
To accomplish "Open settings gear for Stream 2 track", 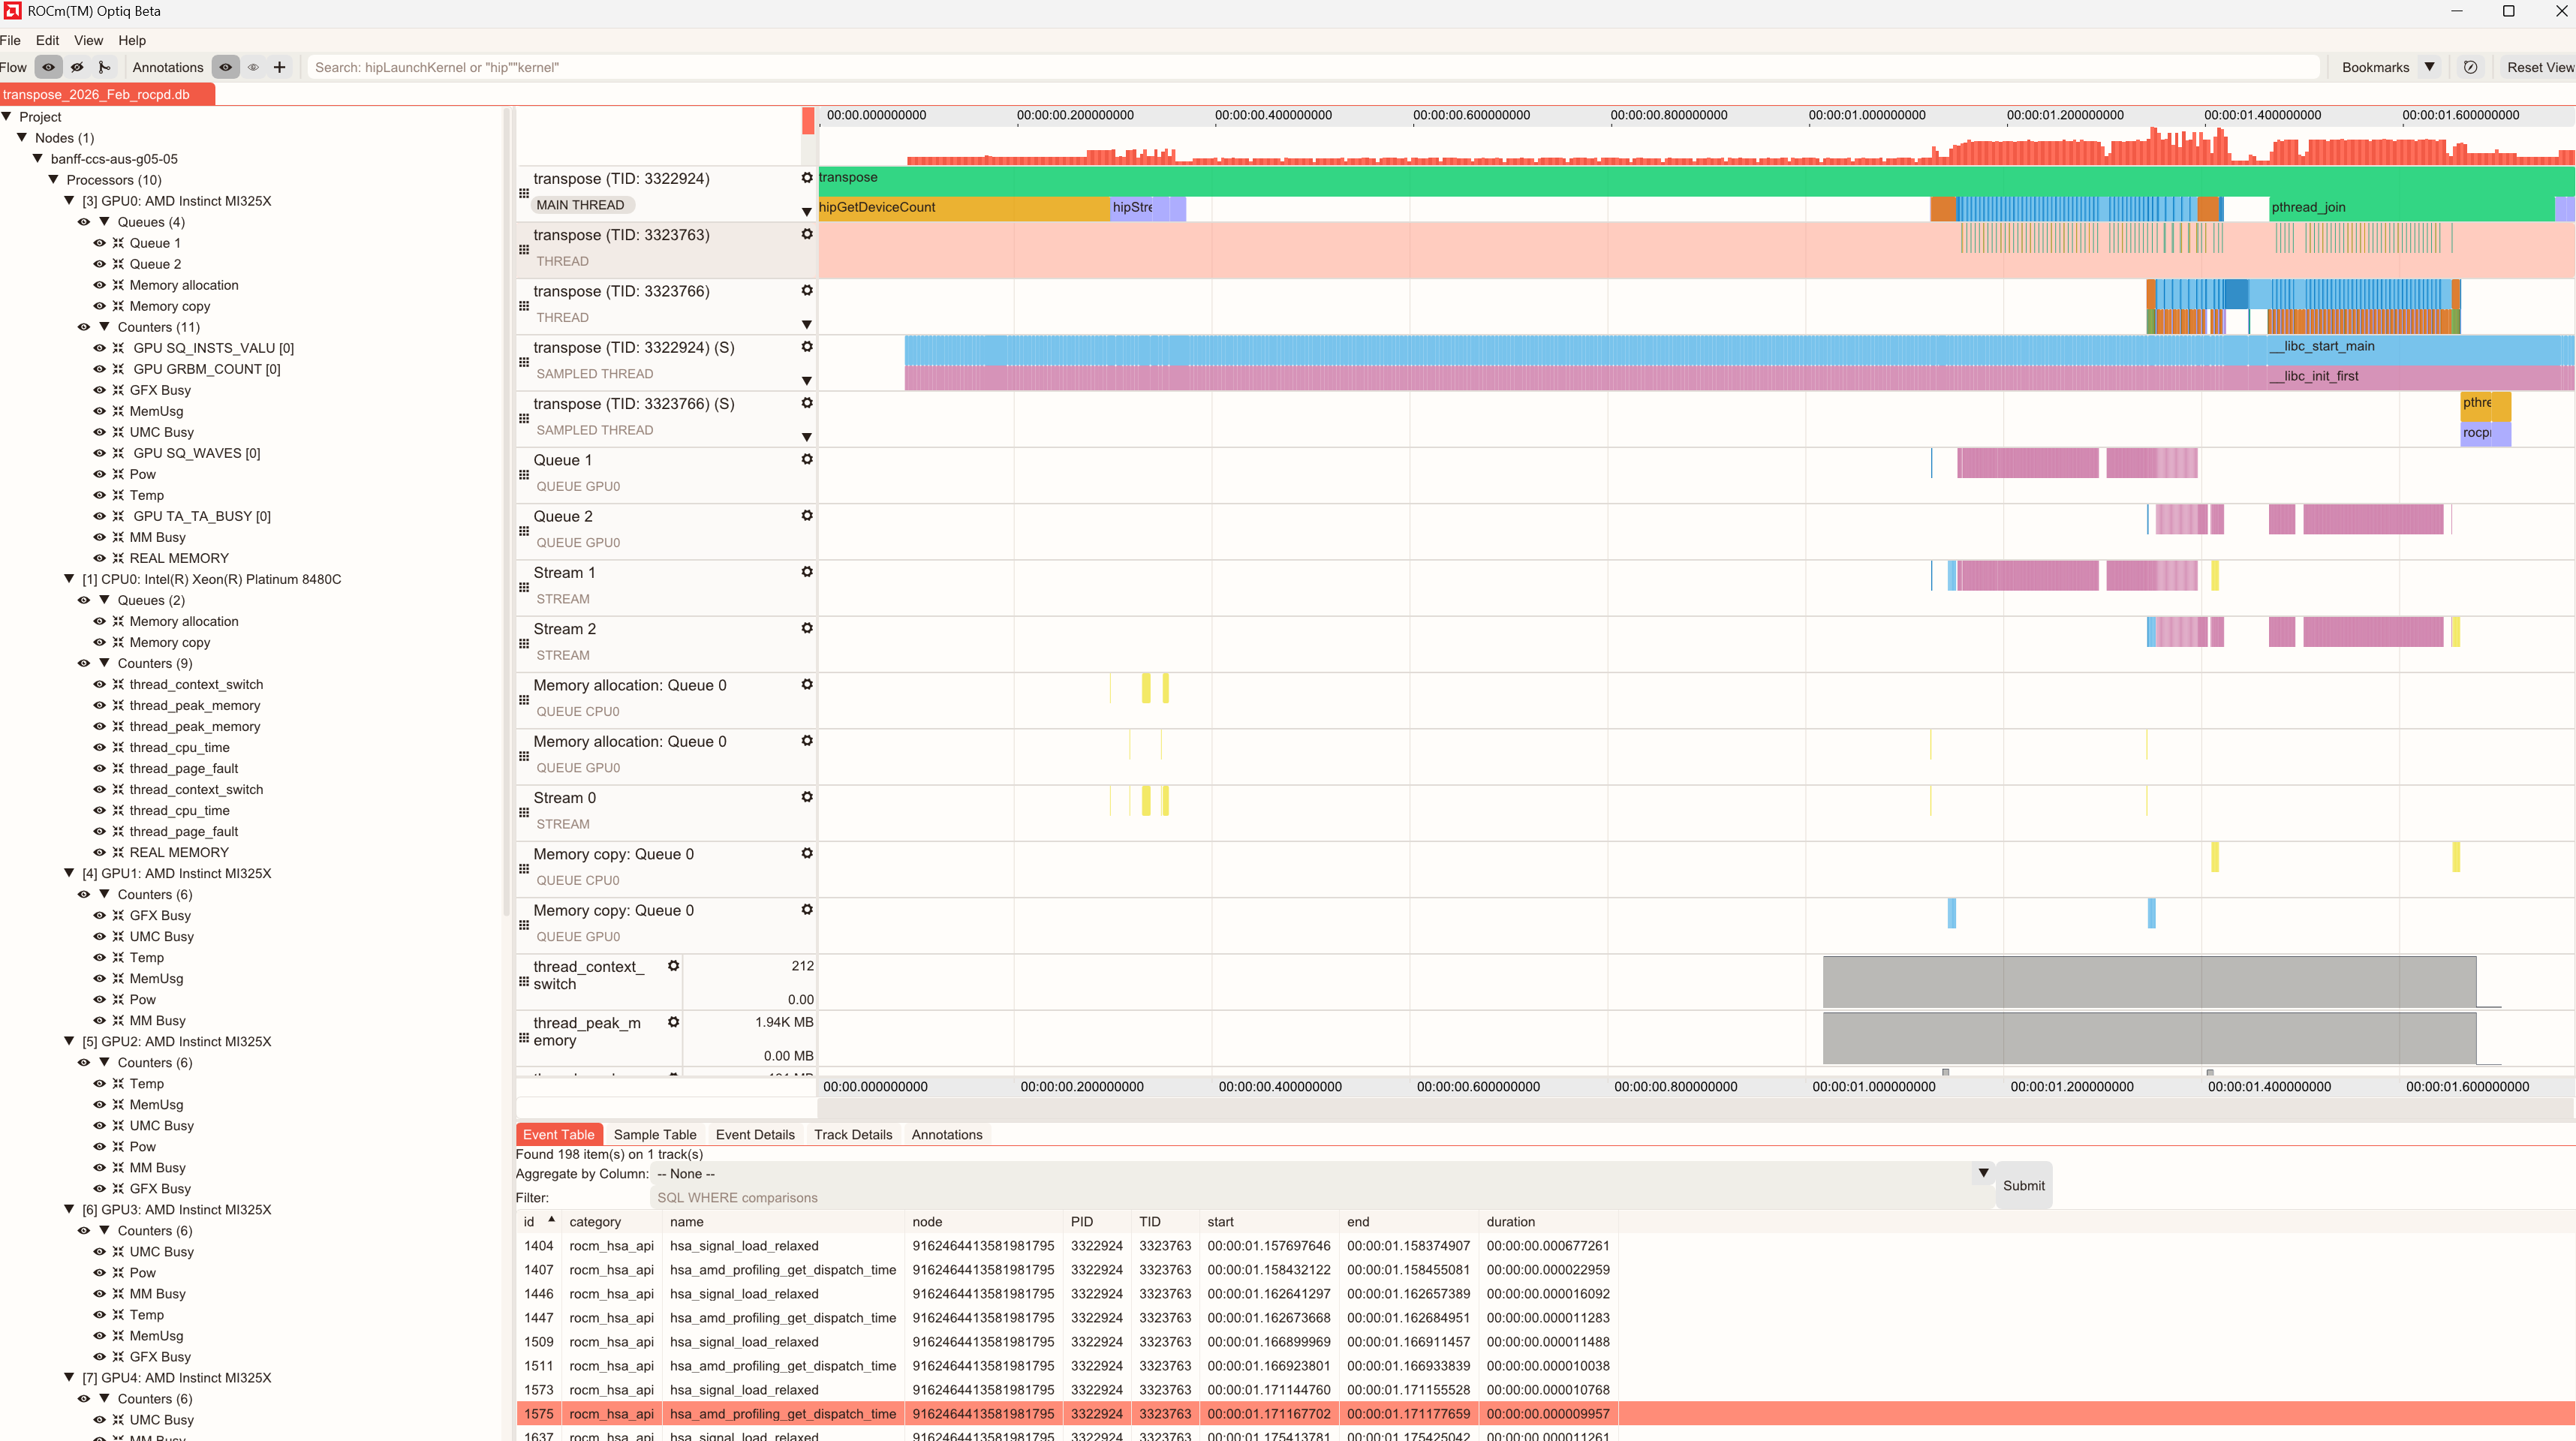I will click(807, 628).
